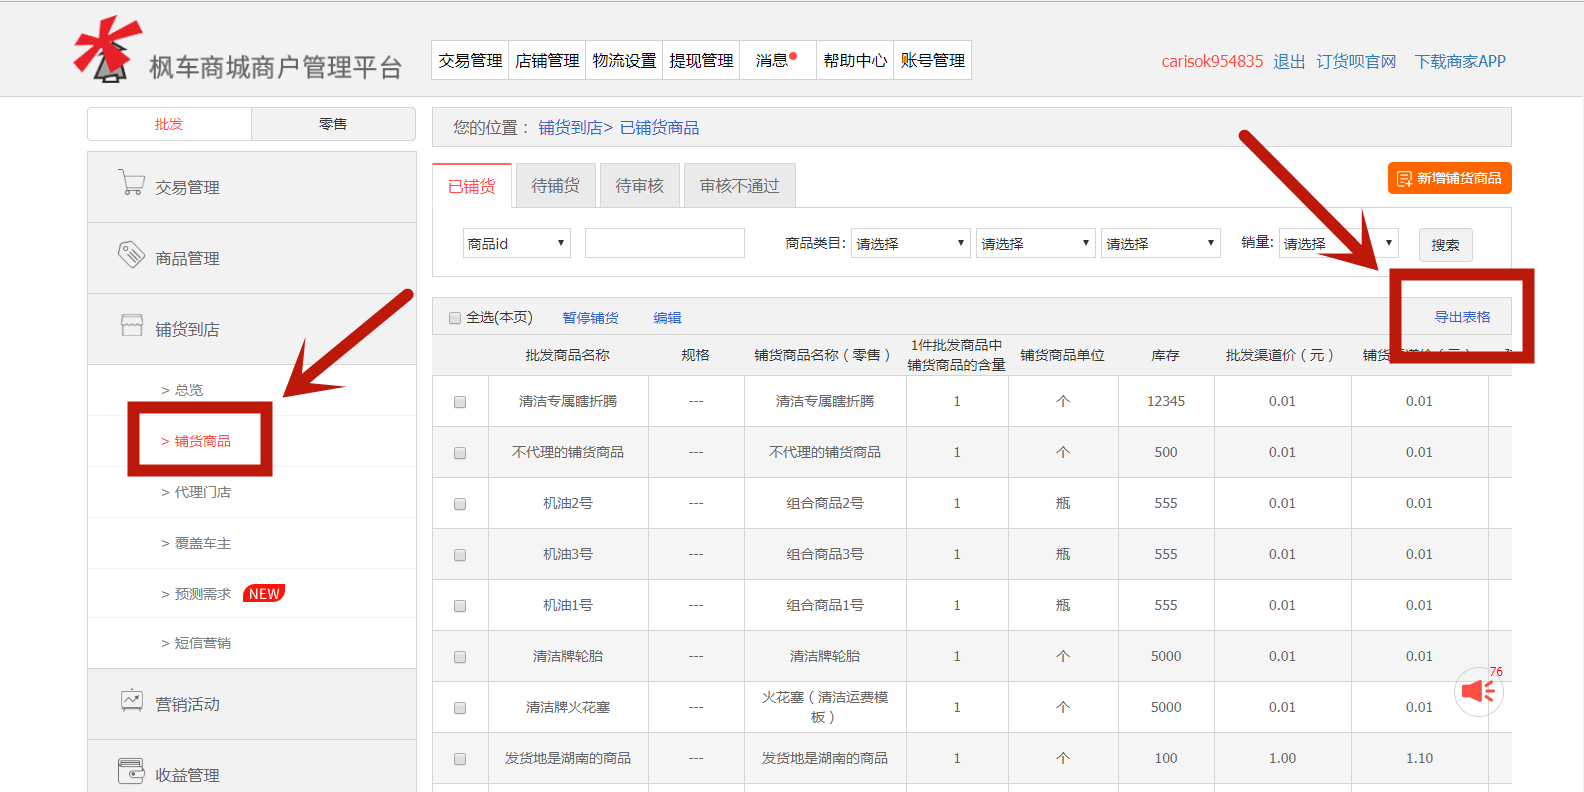
Task: Open 店铺管理 in top menu
Action: [547, 61]
